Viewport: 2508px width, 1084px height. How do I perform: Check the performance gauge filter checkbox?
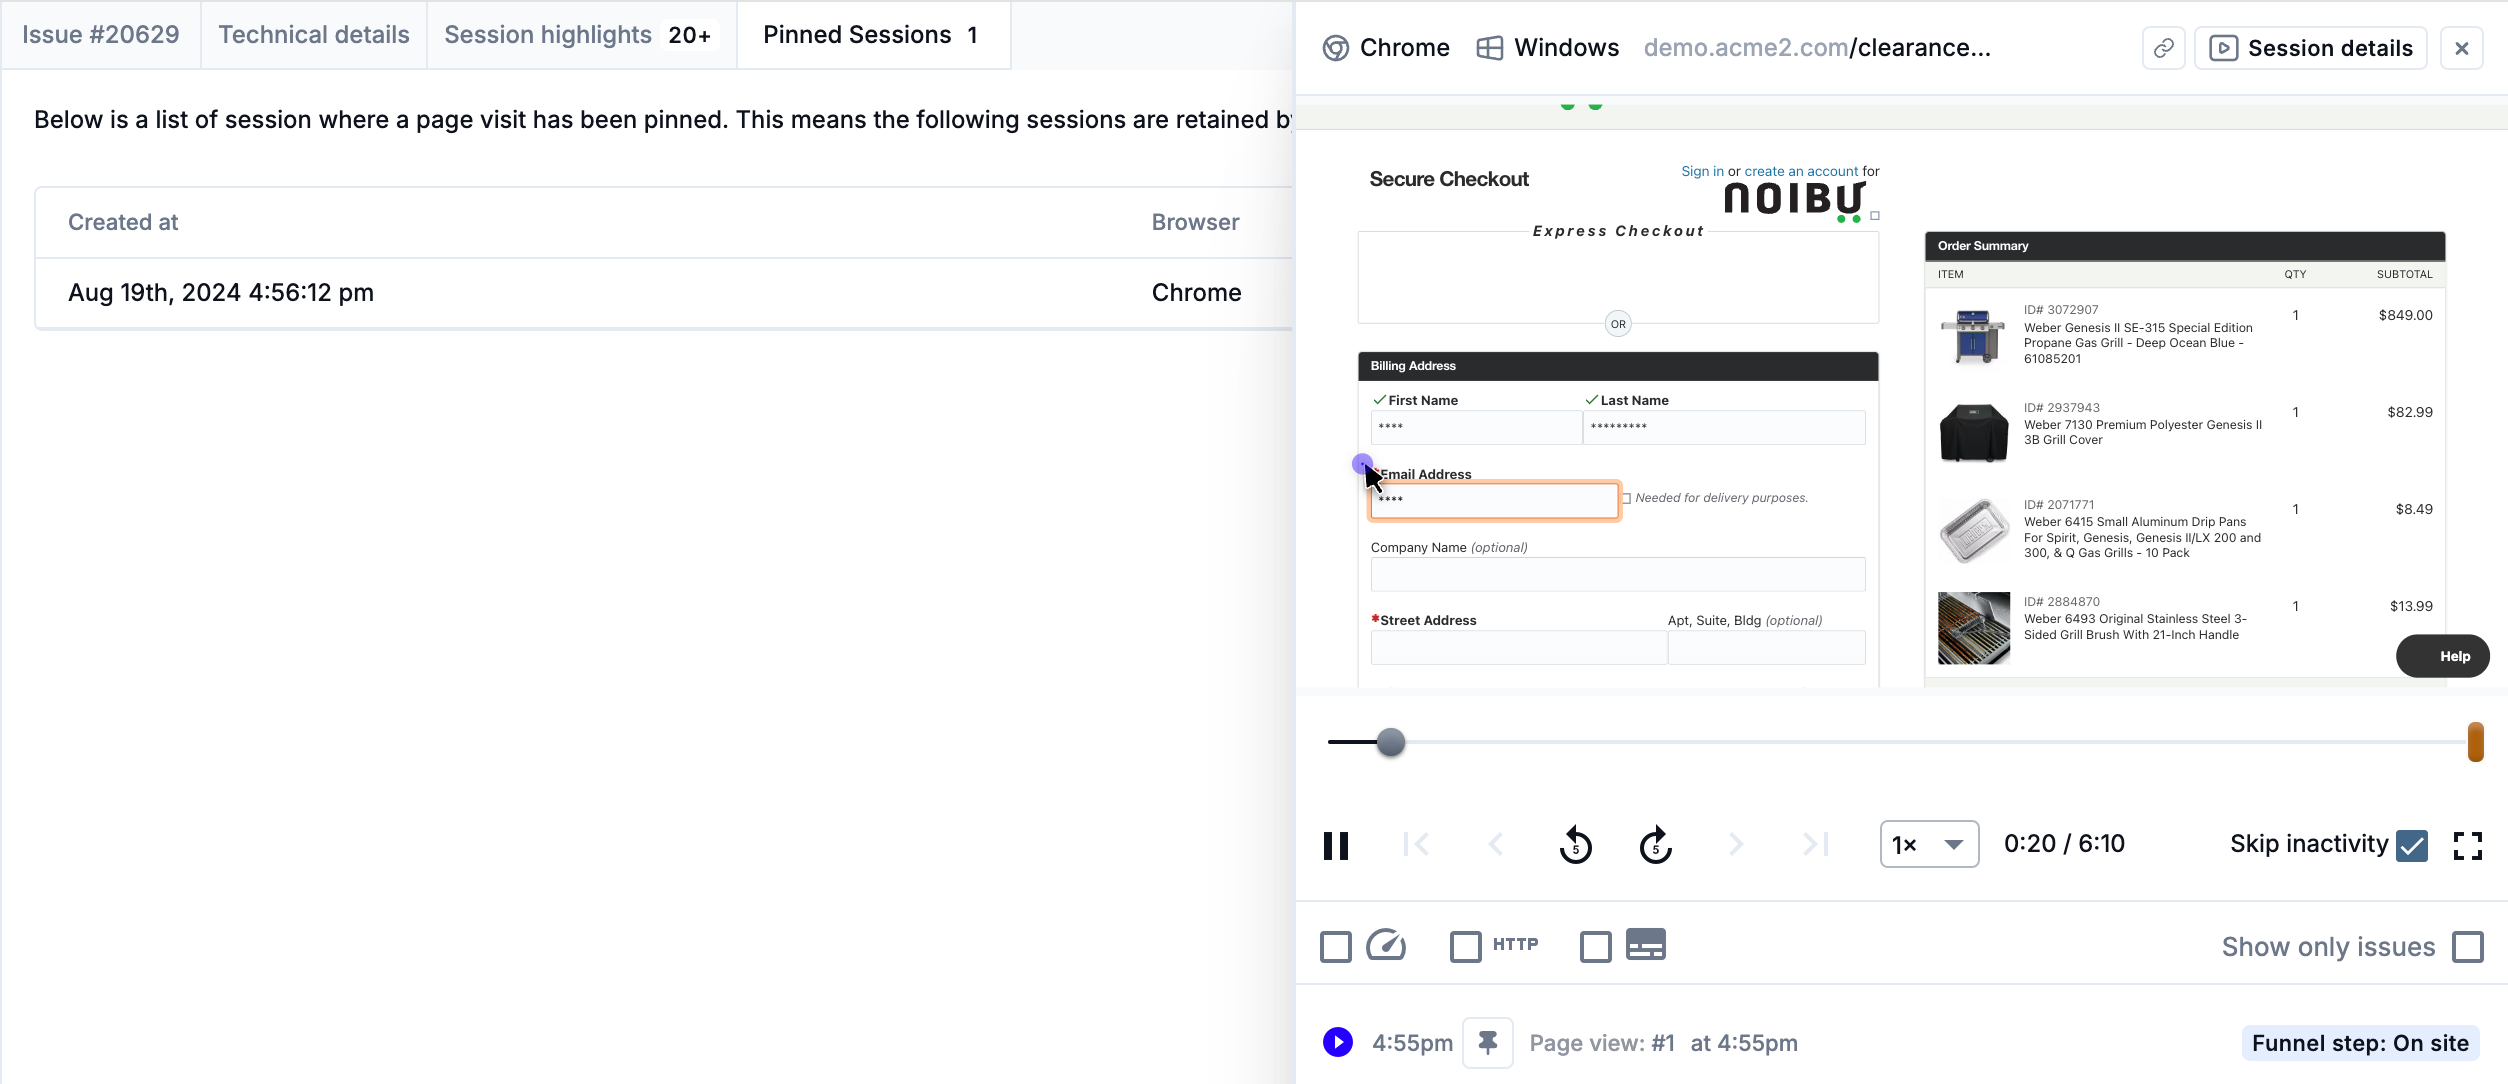(1336, 947)
